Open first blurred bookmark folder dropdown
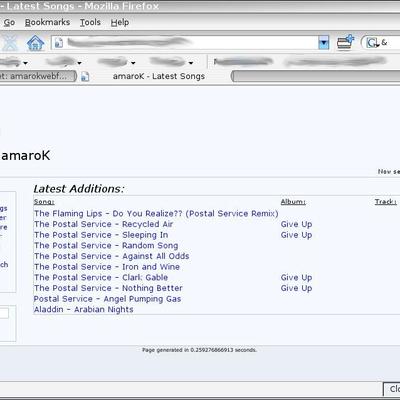 coord(25,63)
